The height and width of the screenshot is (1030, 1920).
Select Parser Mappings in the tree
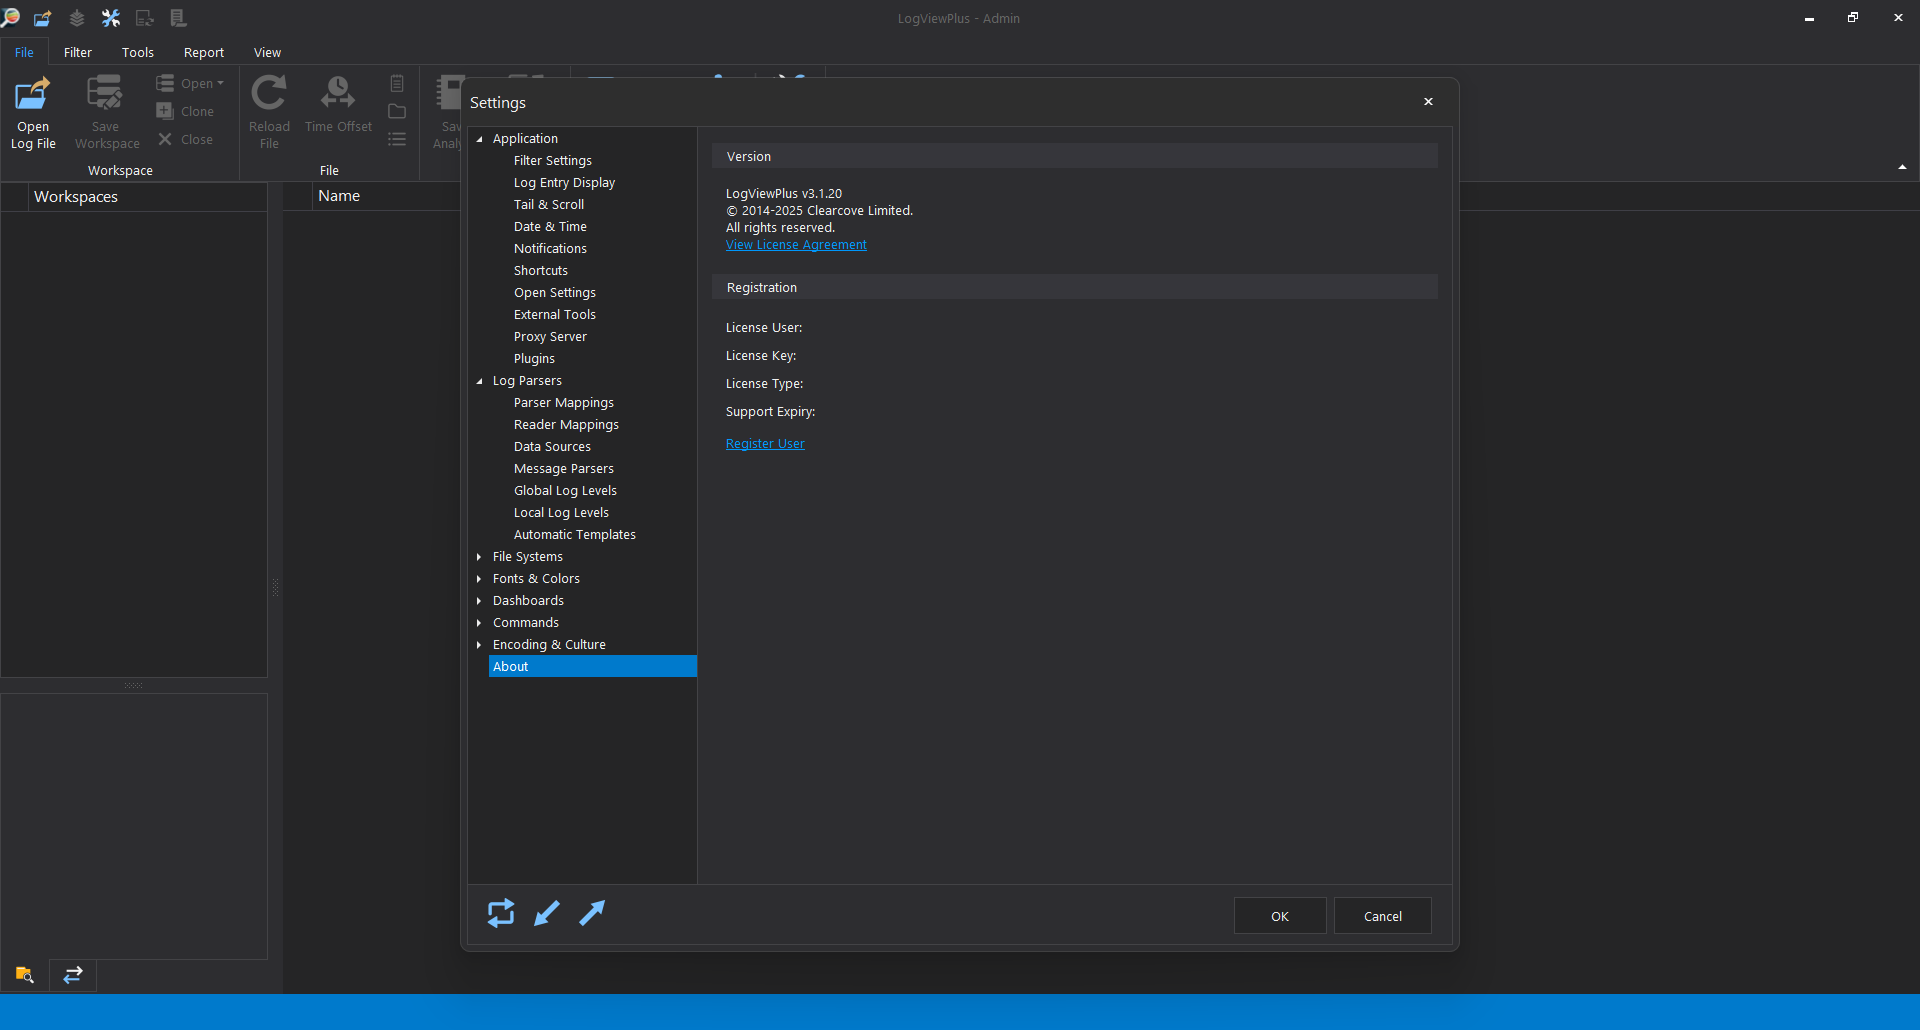coord(564,403)
